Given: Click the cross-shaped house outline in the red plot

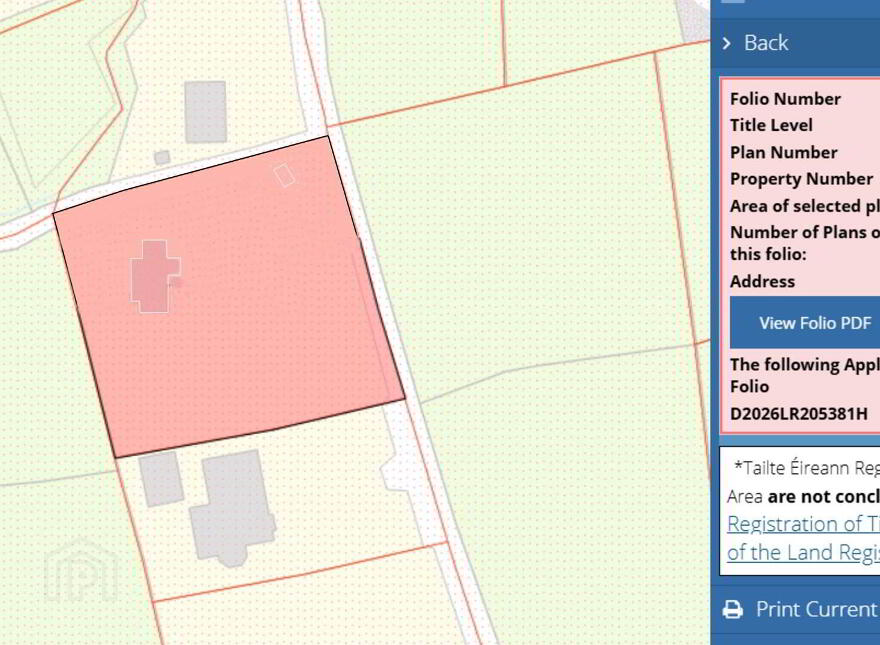Looking at the screenshot, I should click(155, 276).
